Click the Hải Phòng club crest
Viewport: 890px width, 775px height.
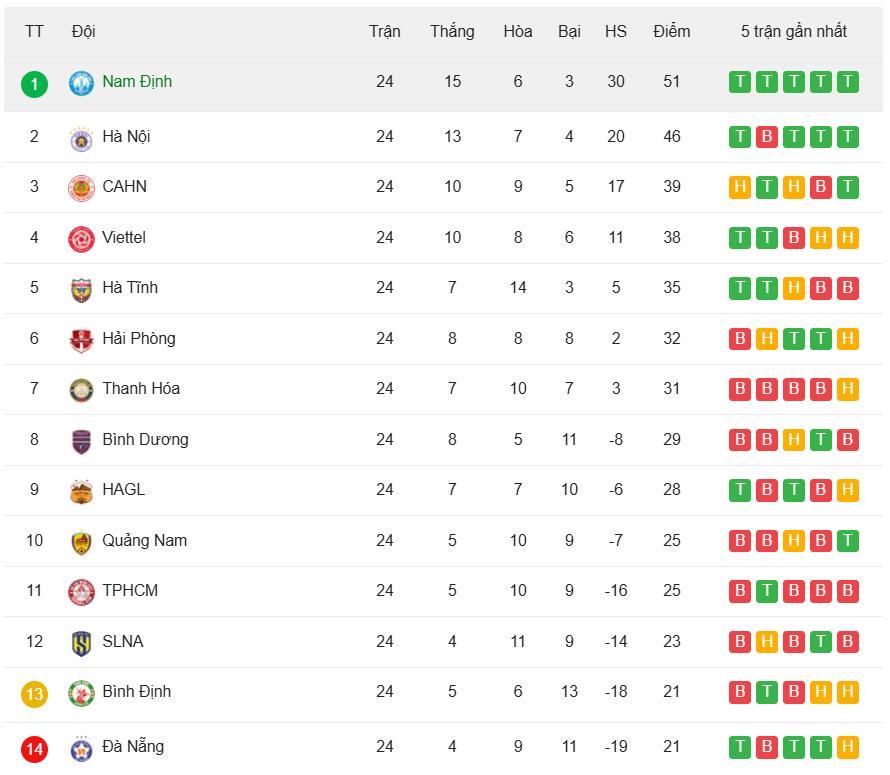(81, 340)
